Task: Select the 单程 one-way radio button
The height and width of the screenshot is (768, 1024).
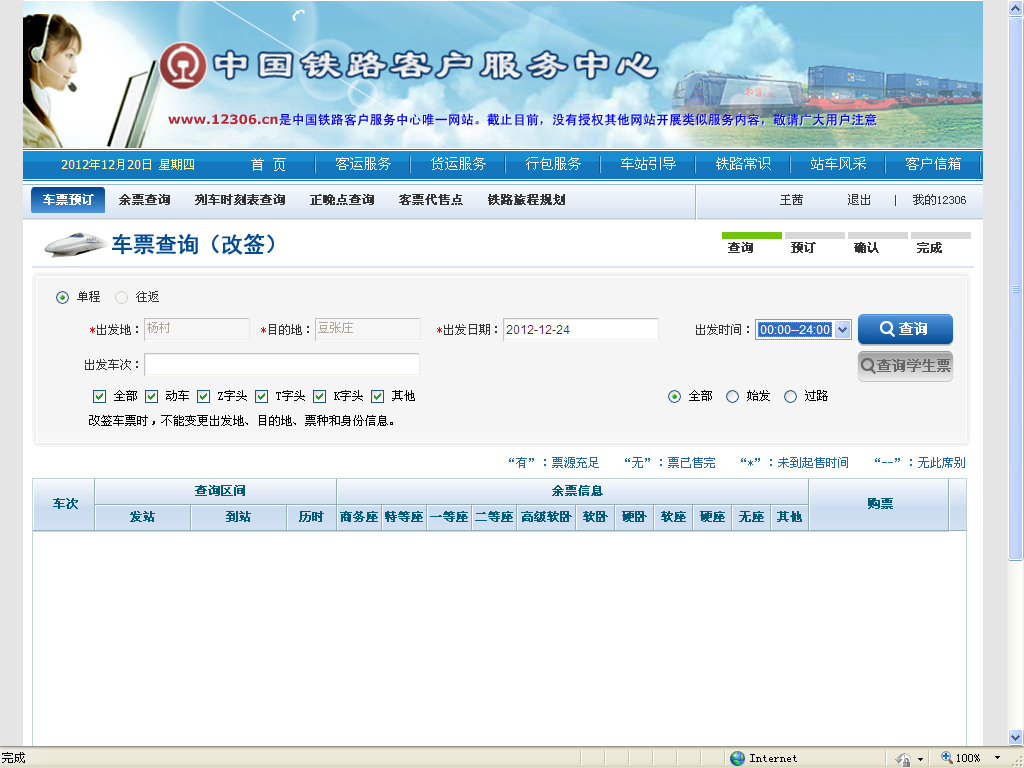Action: (62, 298)
